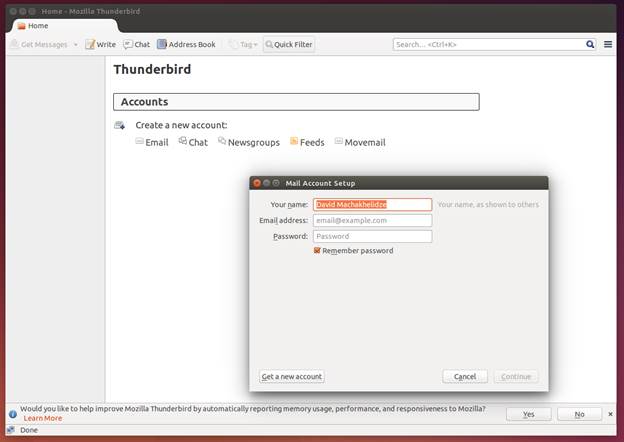Close the Mail Account Setup dialog
624x442 pixels.
[257, 183]
